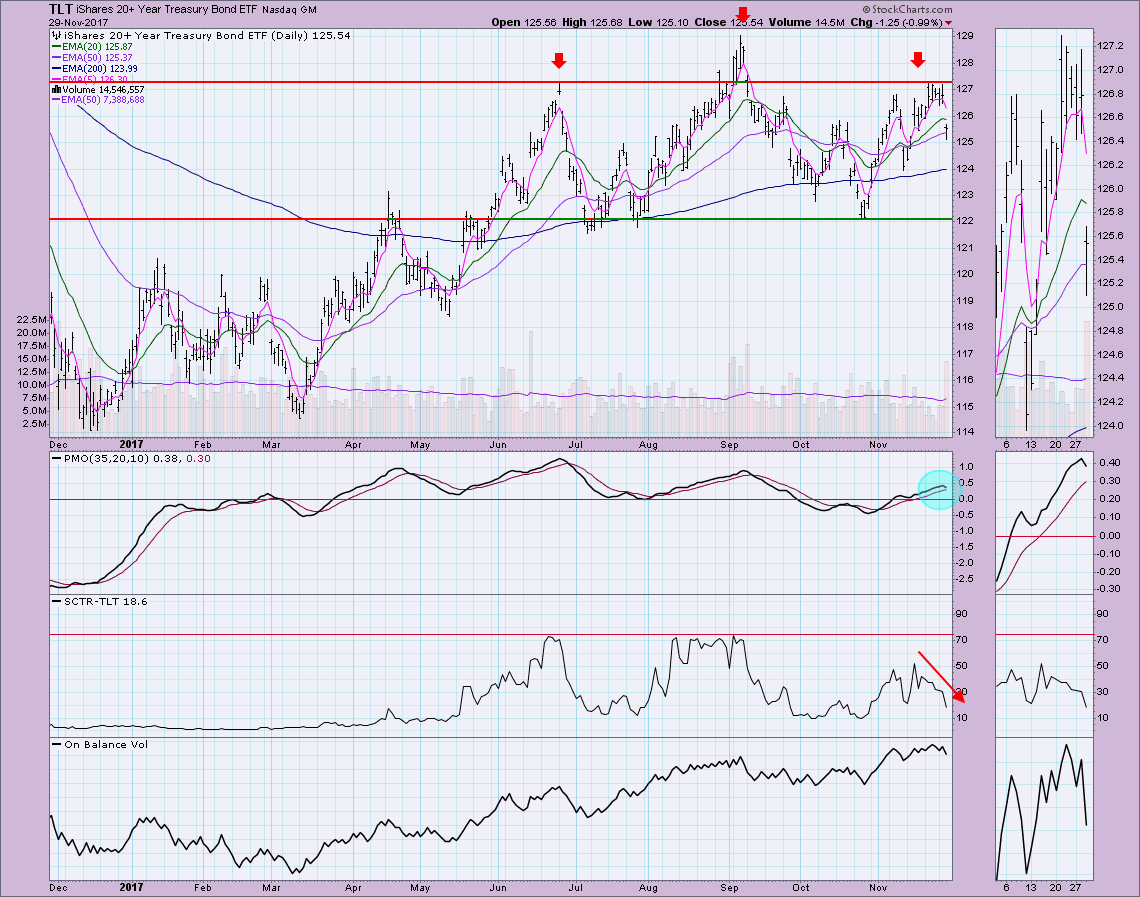Click "Jun" on the price panel's date axis
This screenshot has width=1140, height=897.
[x=498, y=445]
